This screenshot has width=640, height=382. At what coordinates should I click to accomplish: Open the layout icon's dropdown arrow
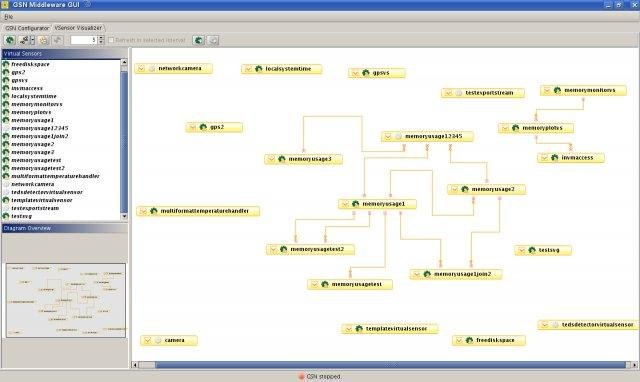point(33,40)
